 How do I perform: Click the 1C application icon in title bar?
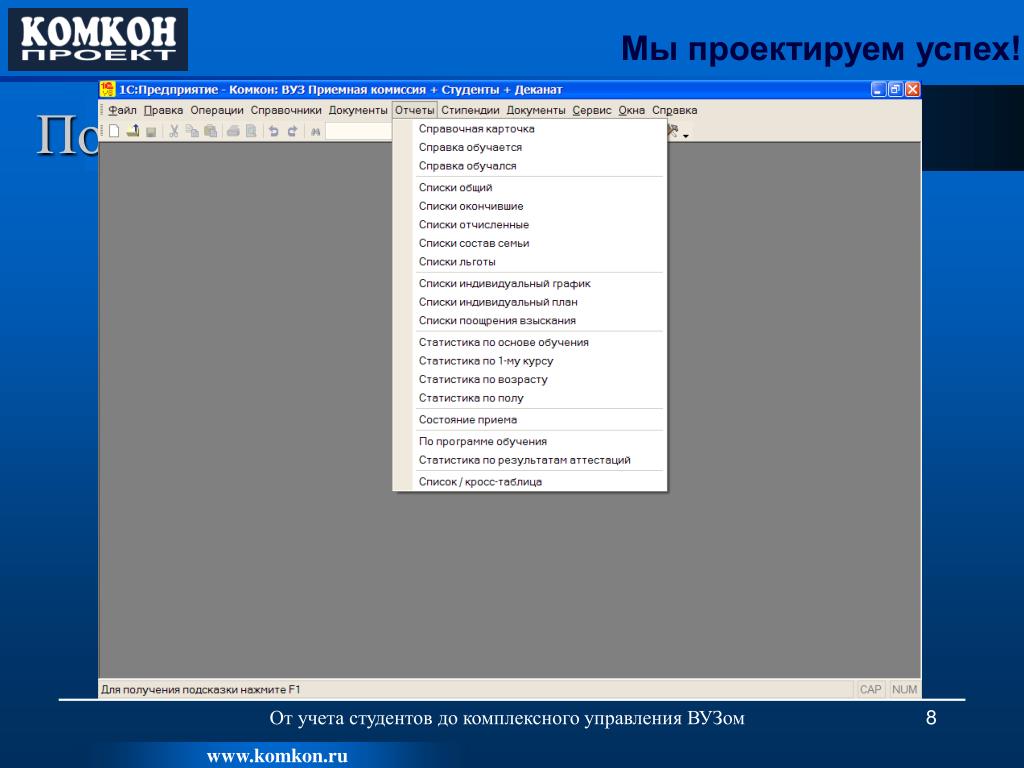pyautogui.click(x=107, y=89)
